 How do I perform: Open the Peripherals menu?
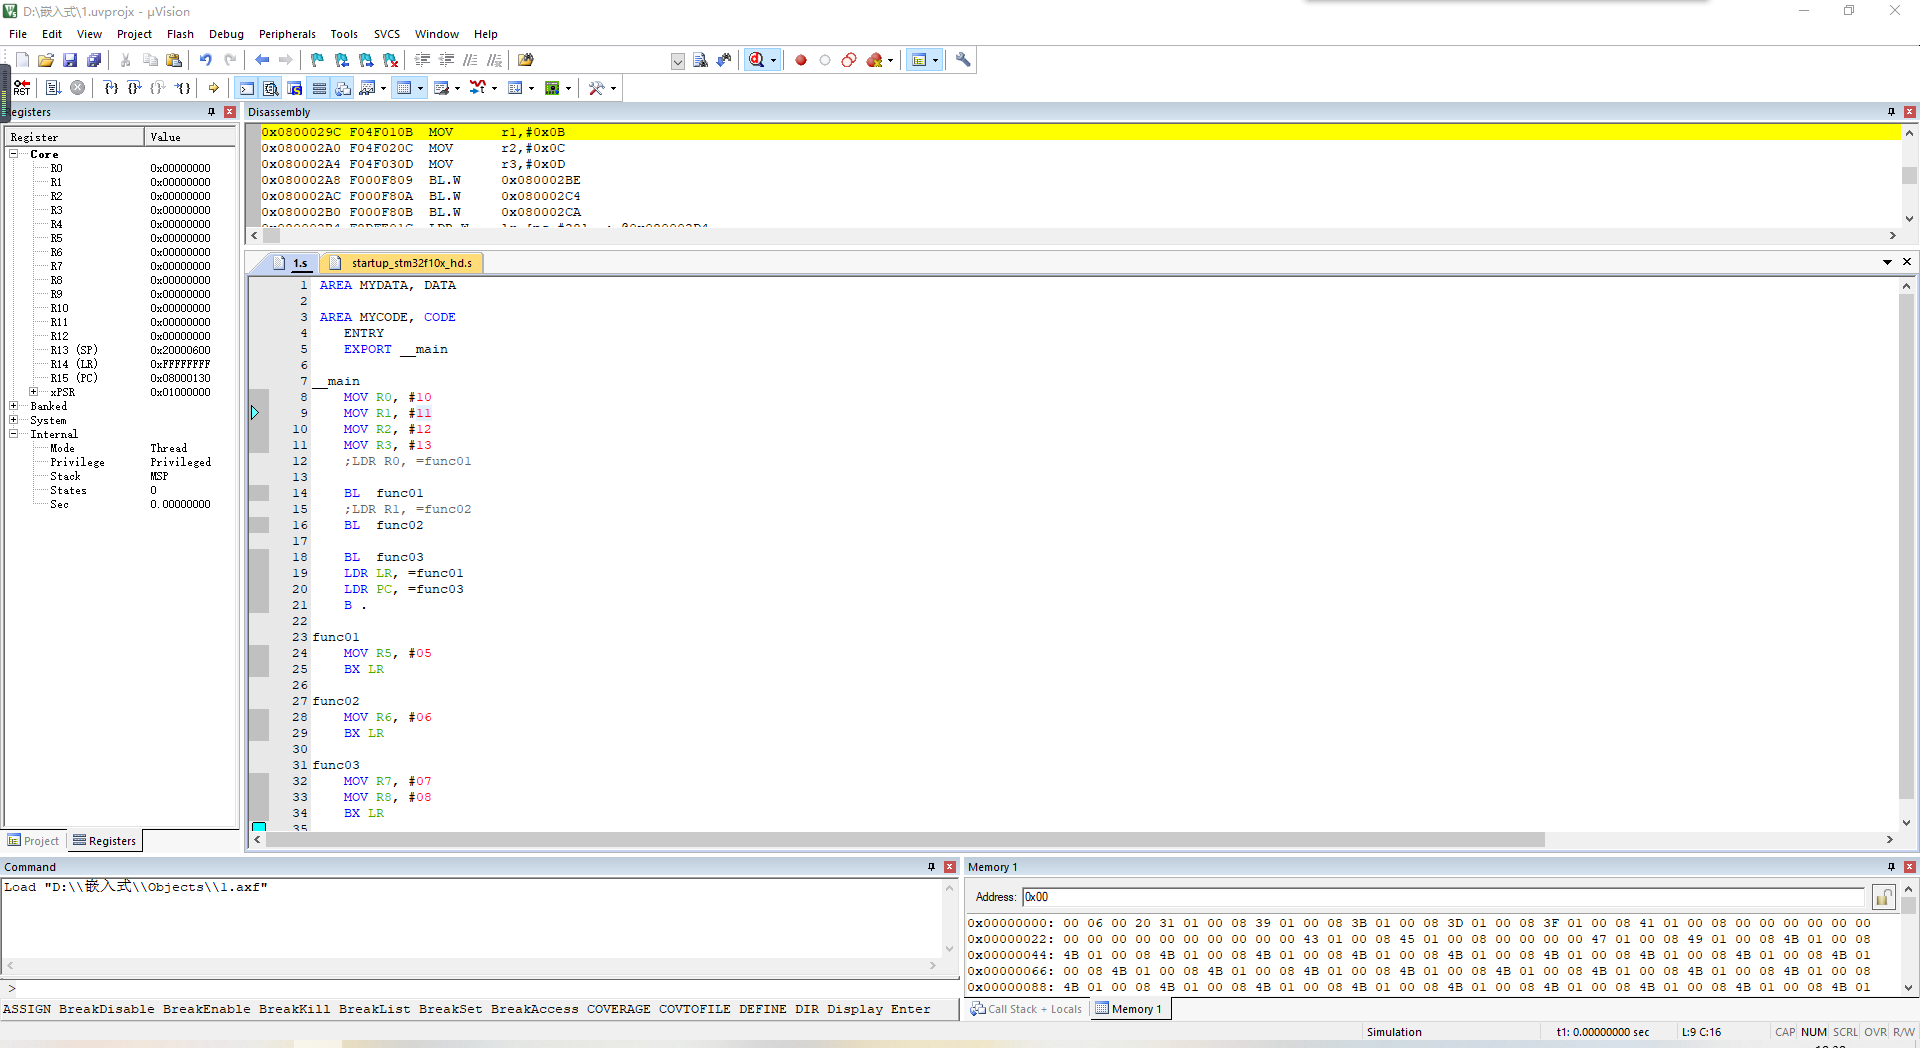[x=287, y=34]
